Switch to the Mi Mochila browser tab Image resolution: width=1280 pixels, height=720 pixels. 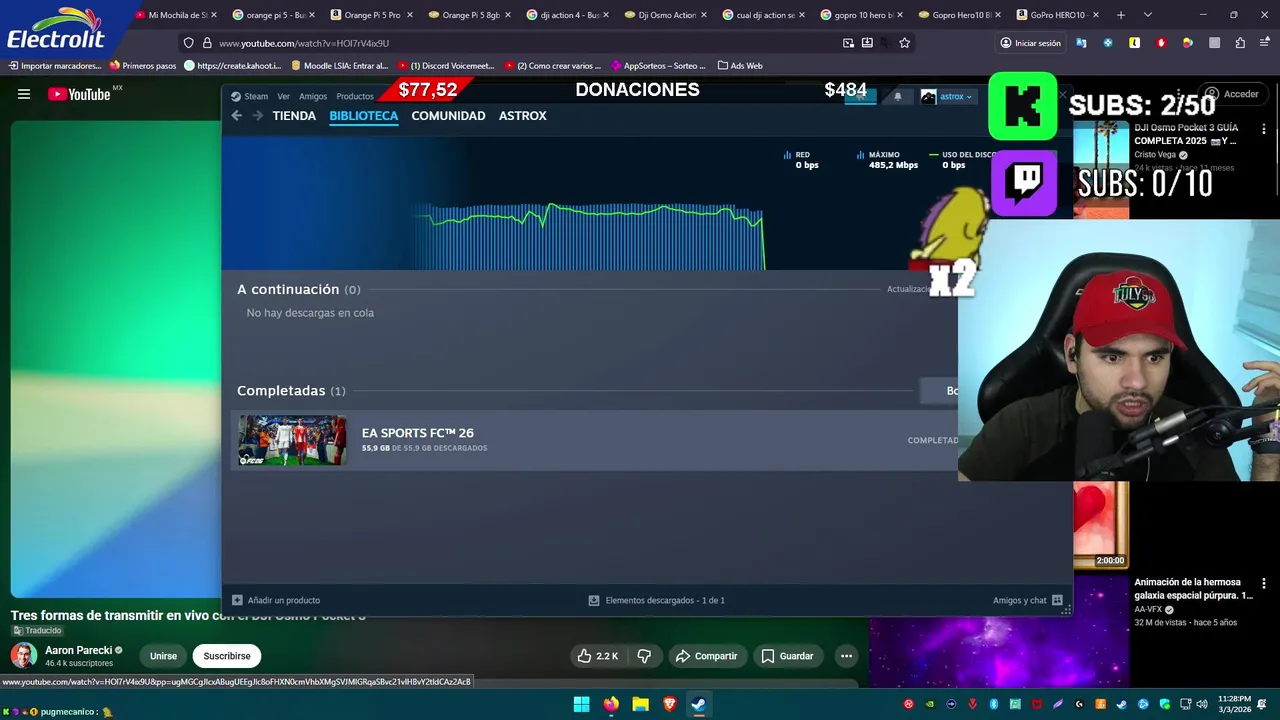(x=176, y=15)
